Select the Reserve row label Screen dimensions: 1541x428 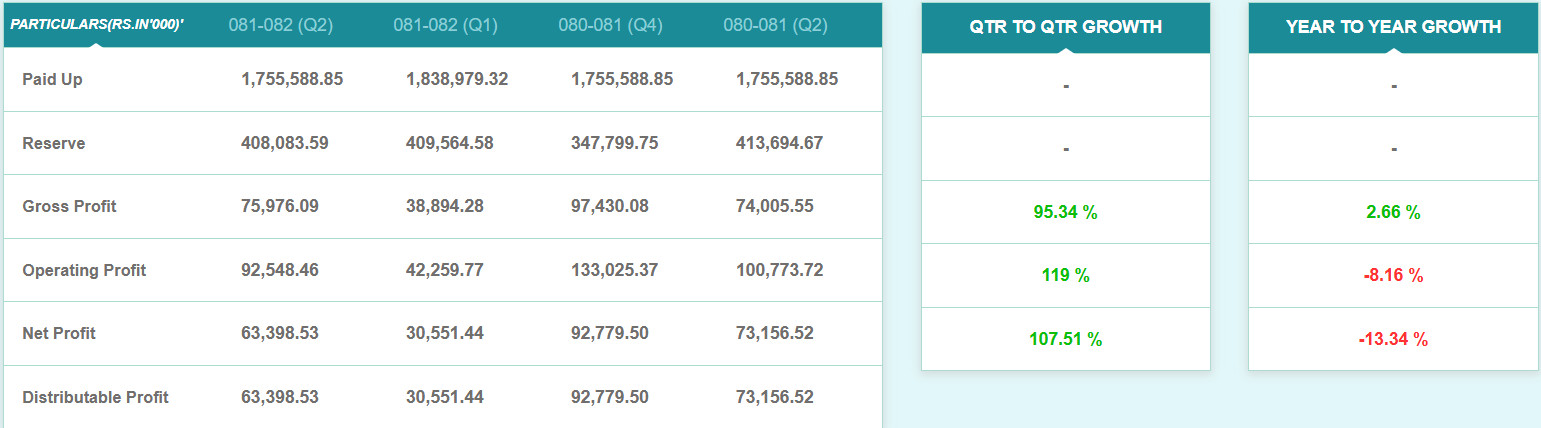point(54,143)
